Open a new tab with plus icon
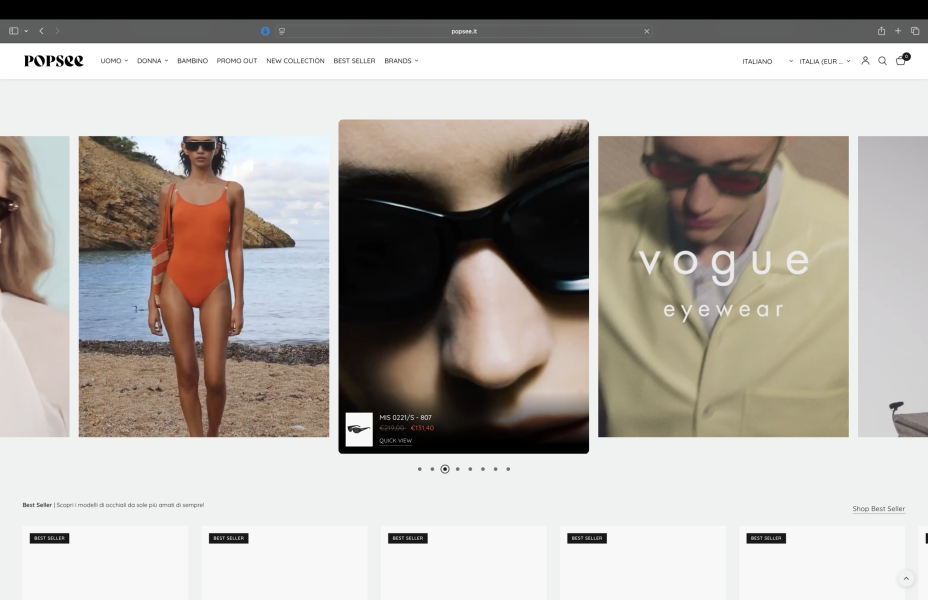 (x=898, y=31)
